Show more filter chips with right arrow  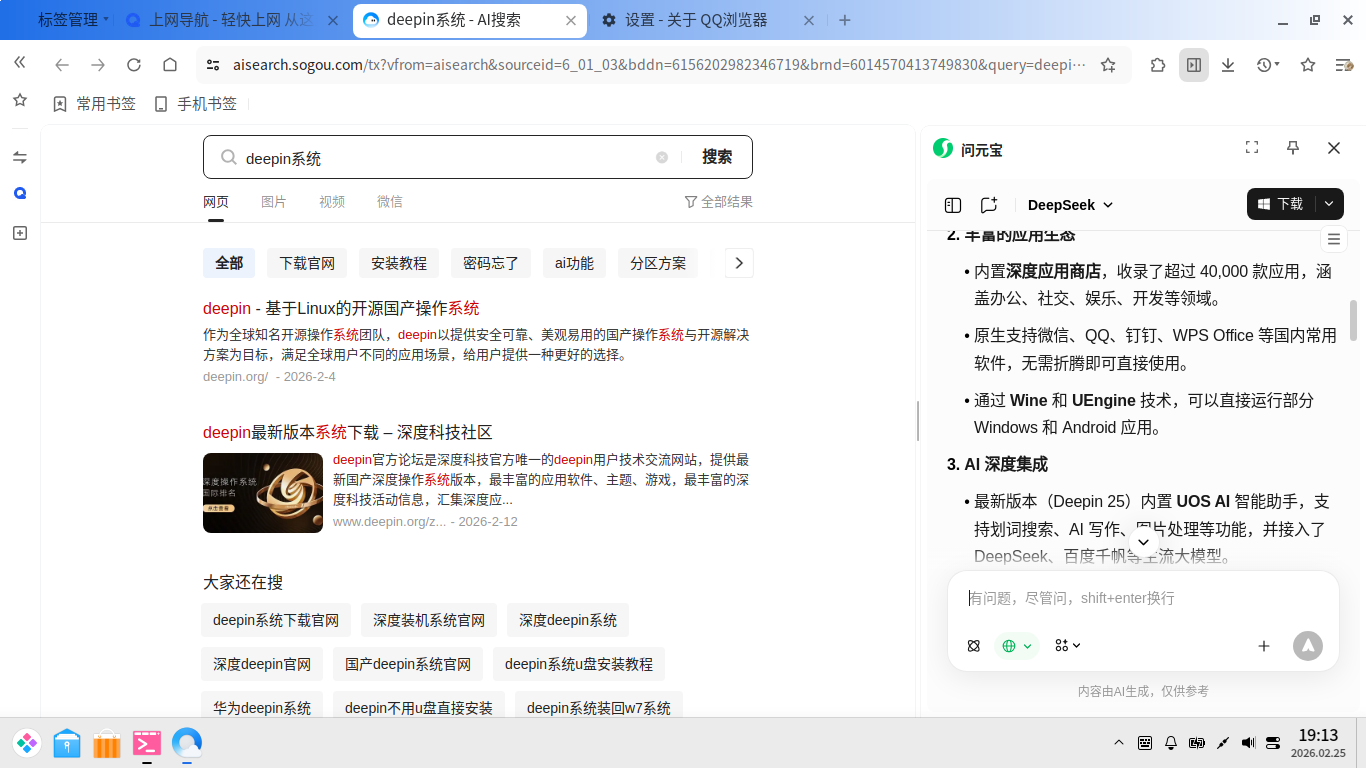[x=739, y=263]
